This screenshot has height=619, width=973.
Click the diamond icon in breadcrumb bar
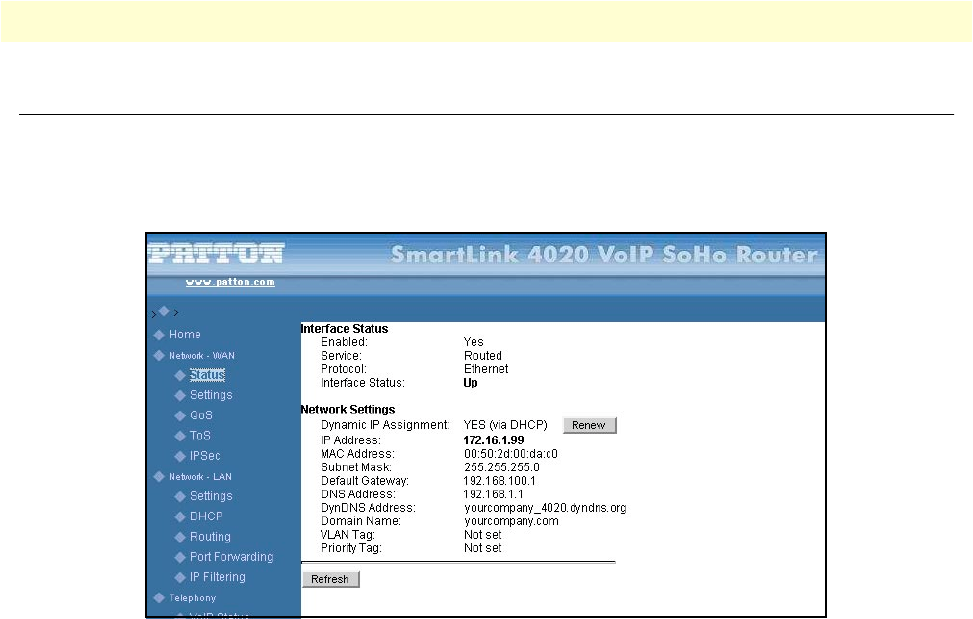pyautogui.click(x=164, y=311)
